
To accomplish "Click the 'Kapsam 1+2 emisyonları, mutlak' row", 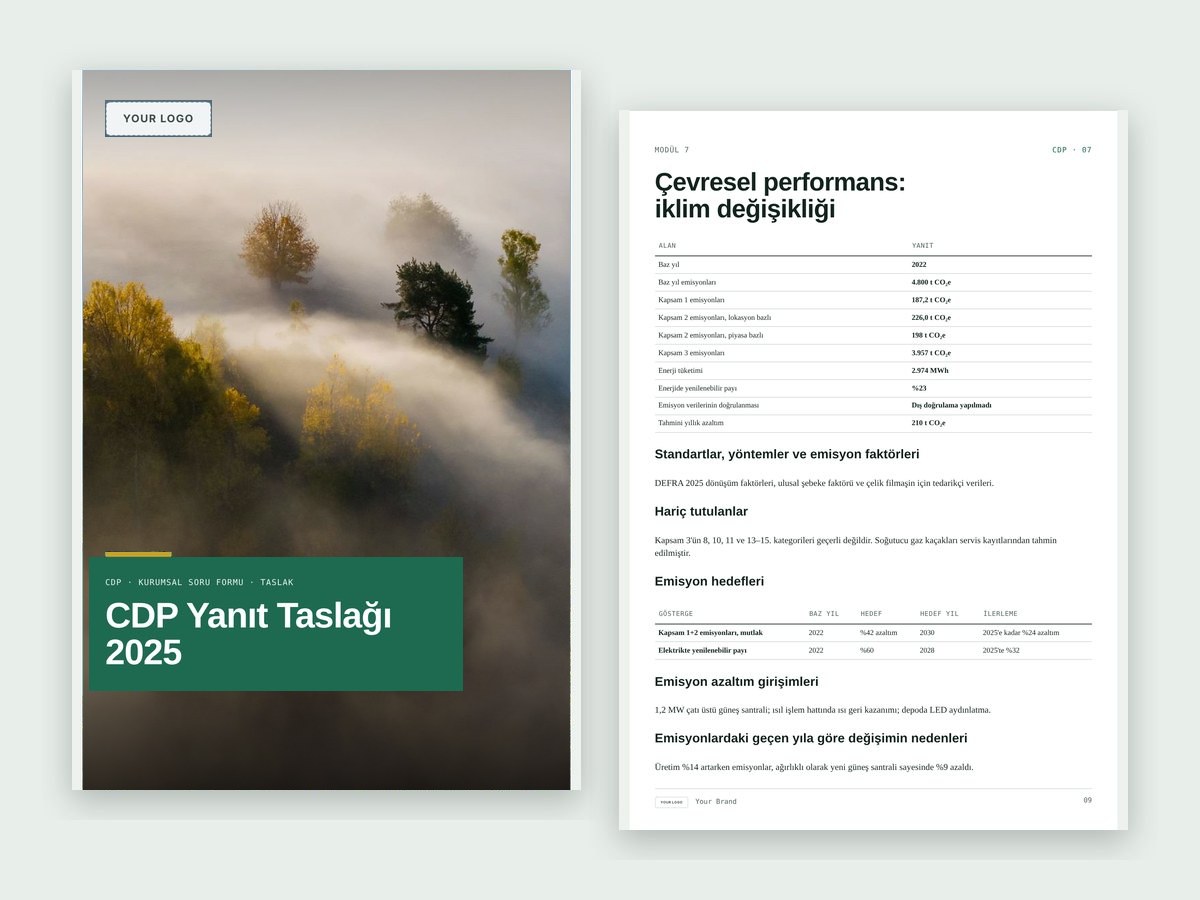I will 873,633.
